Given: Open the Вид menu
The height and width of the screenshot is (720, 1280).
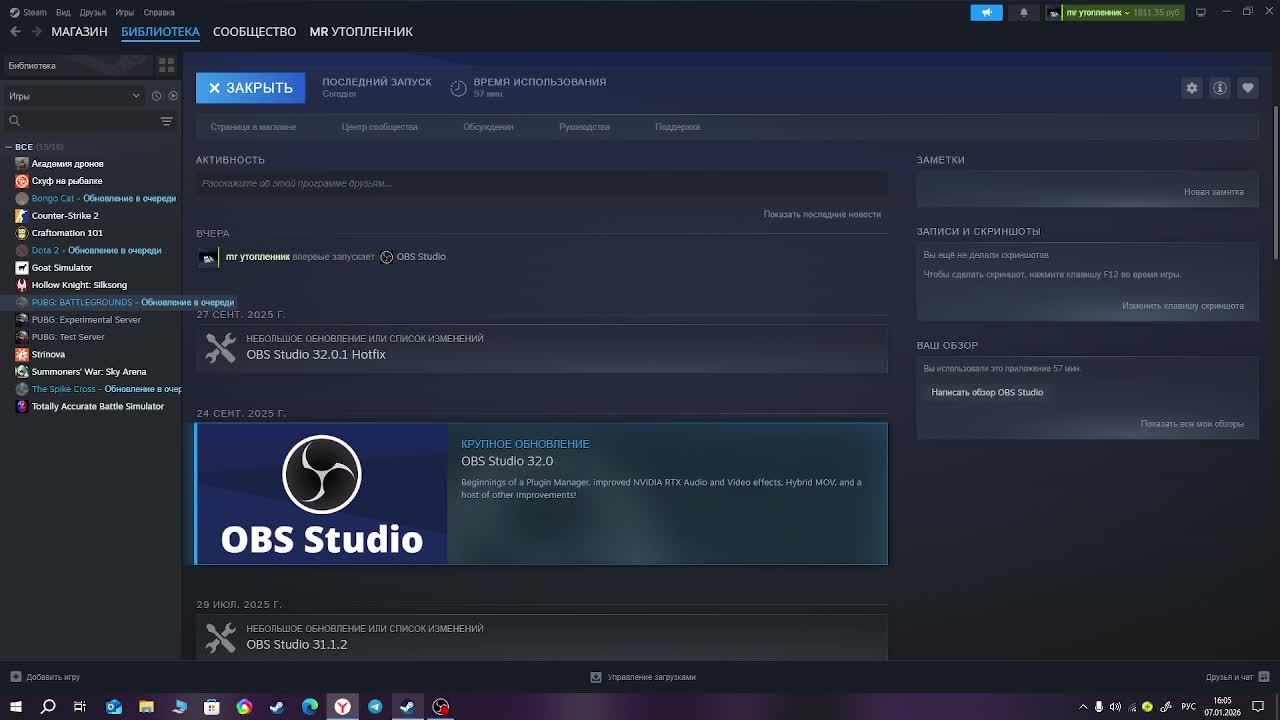Looking at the screenshot, I should 63,12.
